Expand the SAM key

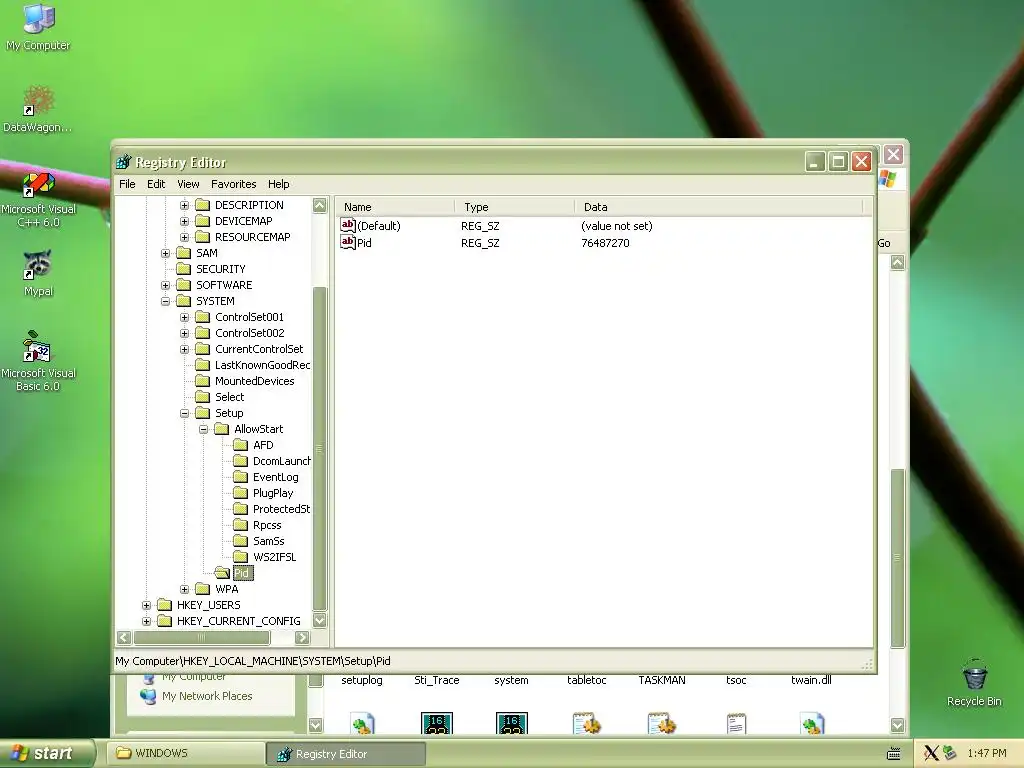pos(165,253)
